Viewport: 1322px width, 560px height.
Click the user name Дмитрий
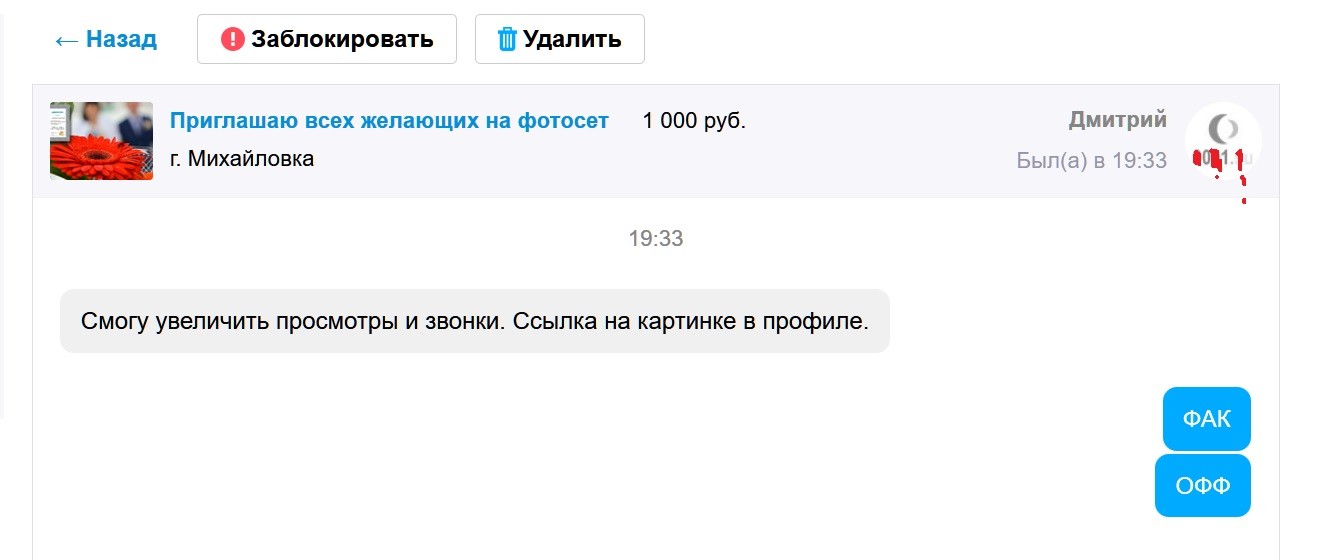pyautogui.click(x=1117, y=120)
